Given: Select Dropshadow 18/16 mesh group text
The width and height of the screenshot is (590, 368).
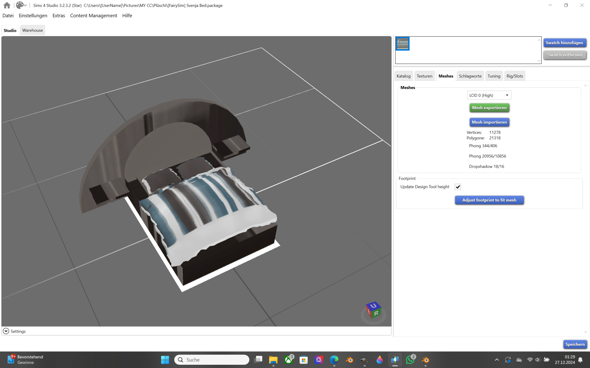Looking at the screenshot, I should tap(486, 166).
